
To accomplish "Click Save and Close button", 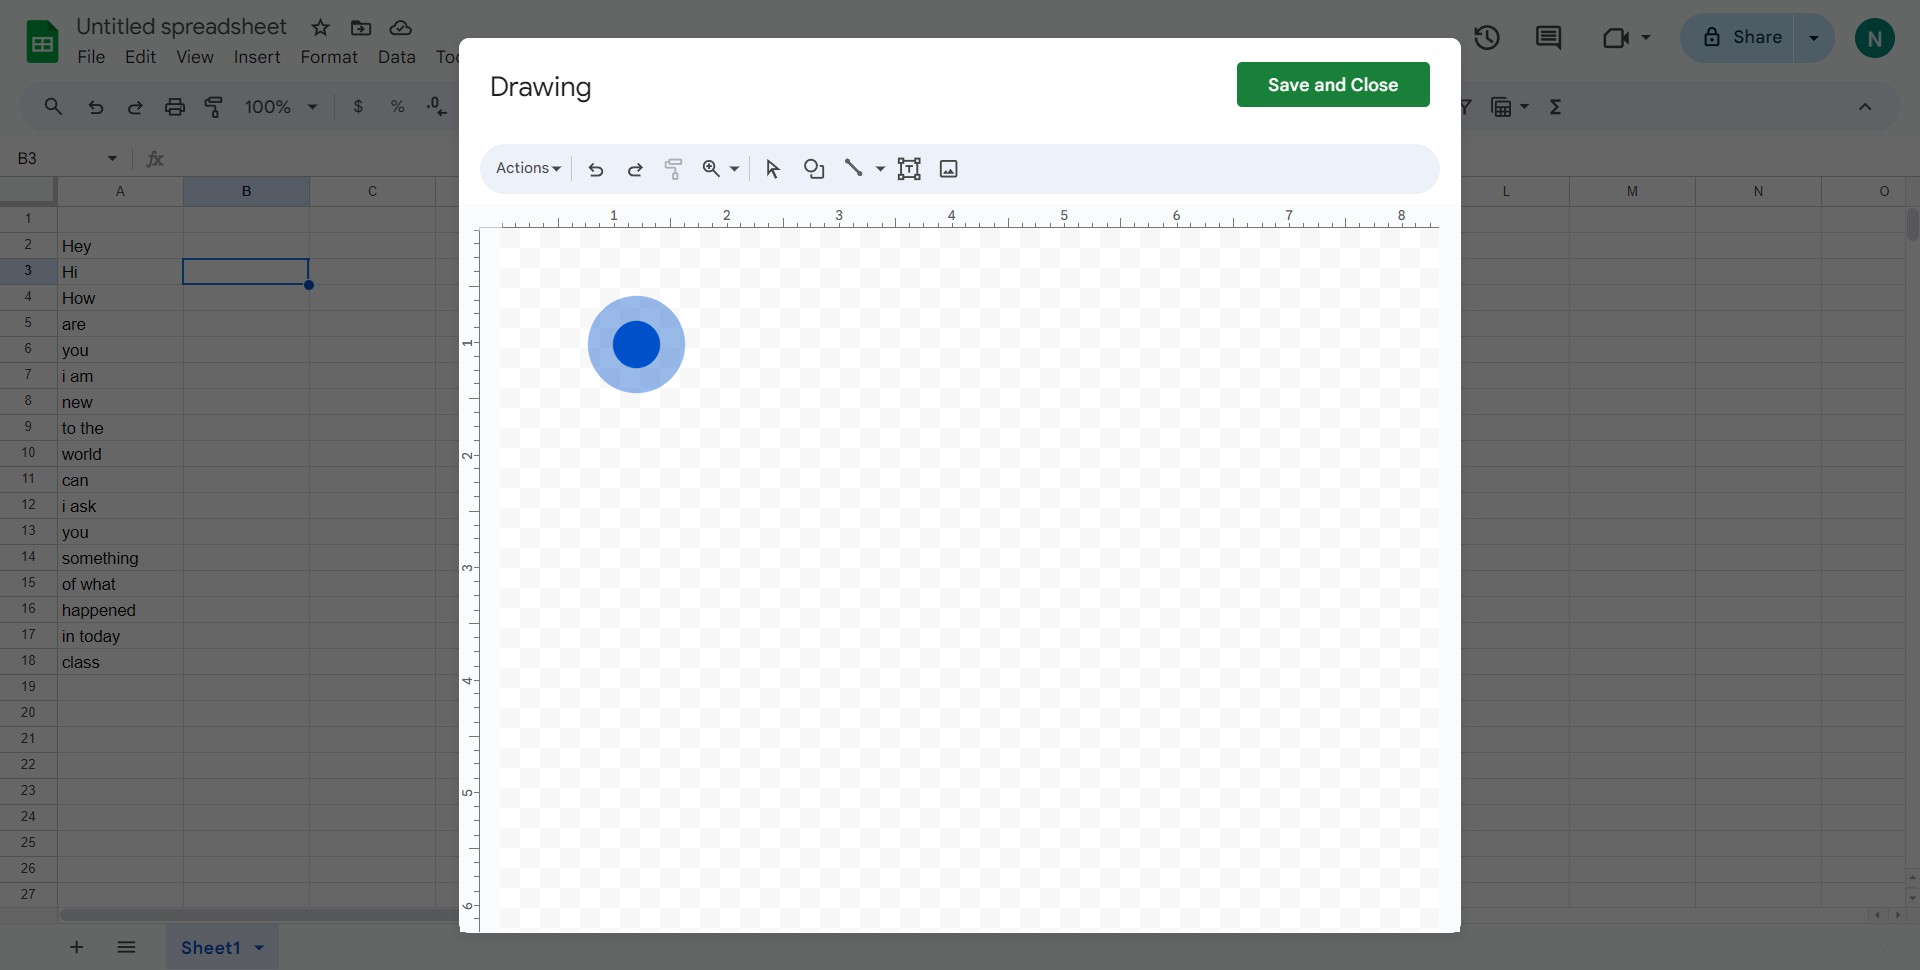I will point(1333,85).
